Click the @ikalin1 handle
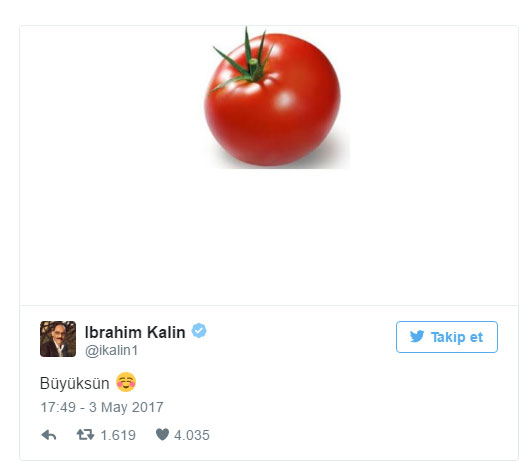The image size is (521, 461). [x=111, y=350]
